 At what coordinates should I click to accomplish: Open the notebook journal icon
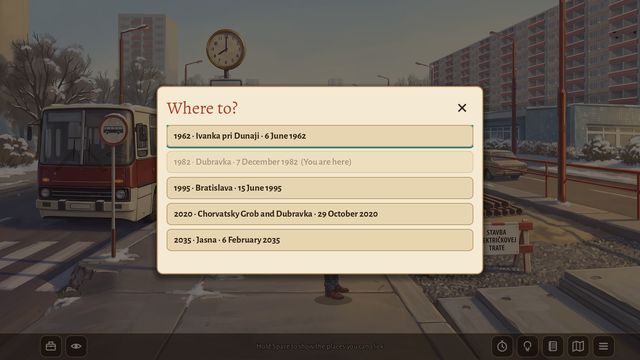pyautogui.click(x=553, y=347)
